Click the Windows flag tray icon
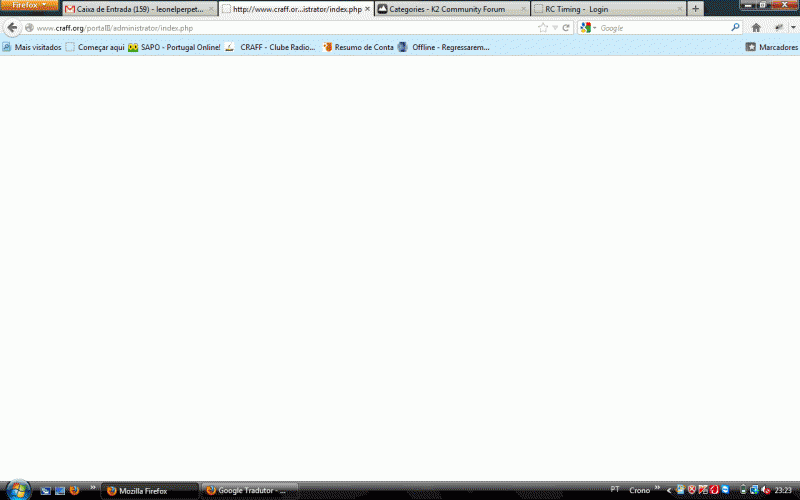The image size is (800, 500). pos(680,490)
